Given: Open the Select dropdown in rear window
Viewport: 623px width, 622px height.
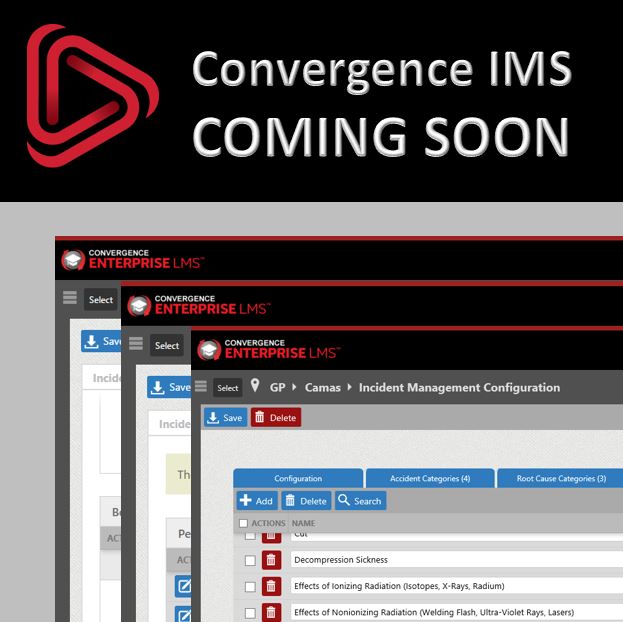Looking at the screenshot, I should point(101,299).
